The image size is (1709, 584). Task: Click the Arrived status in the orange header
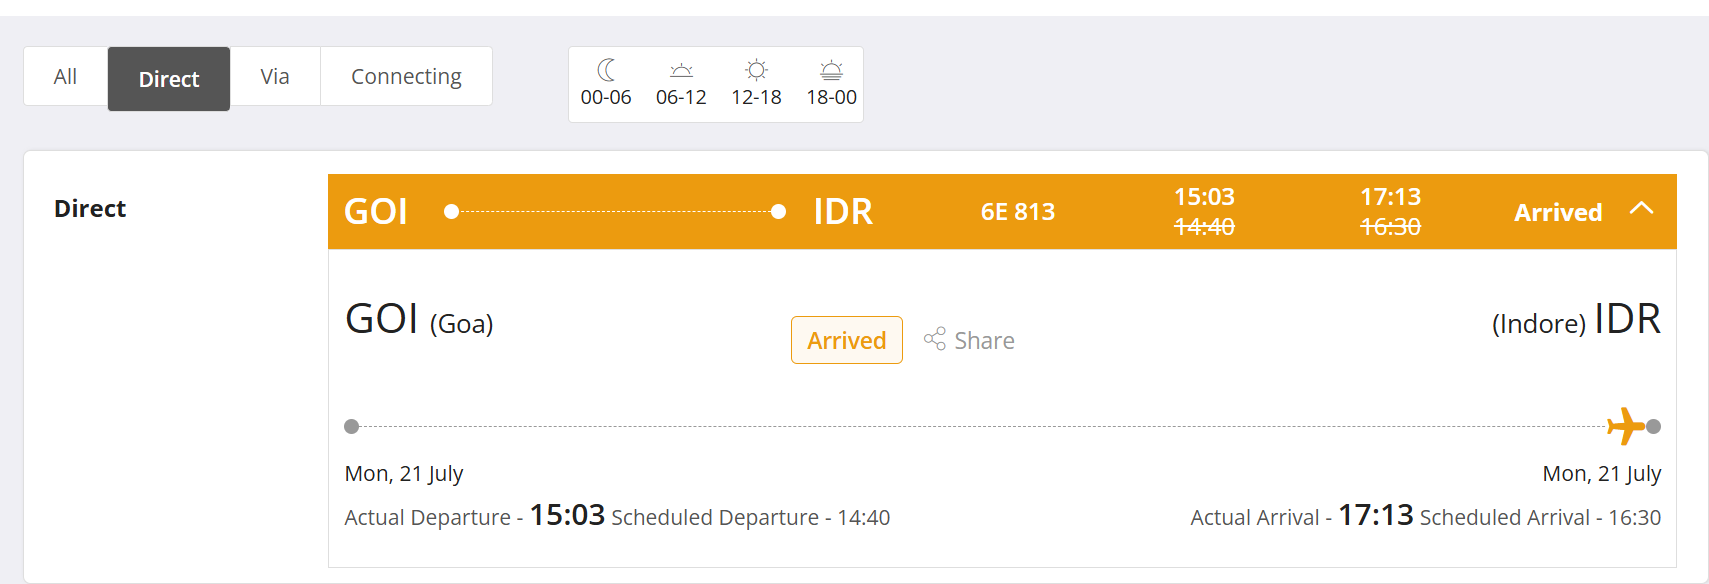(x=1557, y=213)
